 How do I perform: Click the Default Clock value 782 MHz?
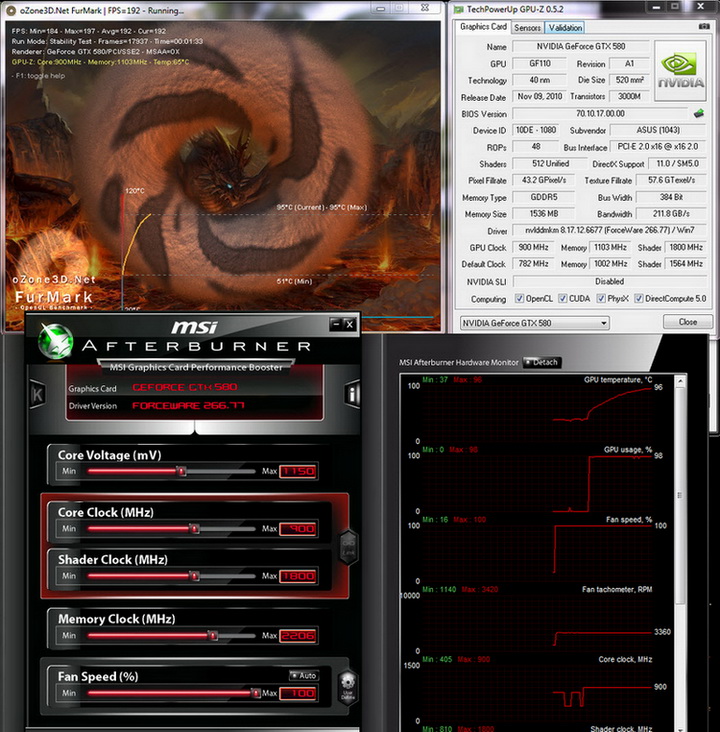pyautogui.click(x=533, y=264)
